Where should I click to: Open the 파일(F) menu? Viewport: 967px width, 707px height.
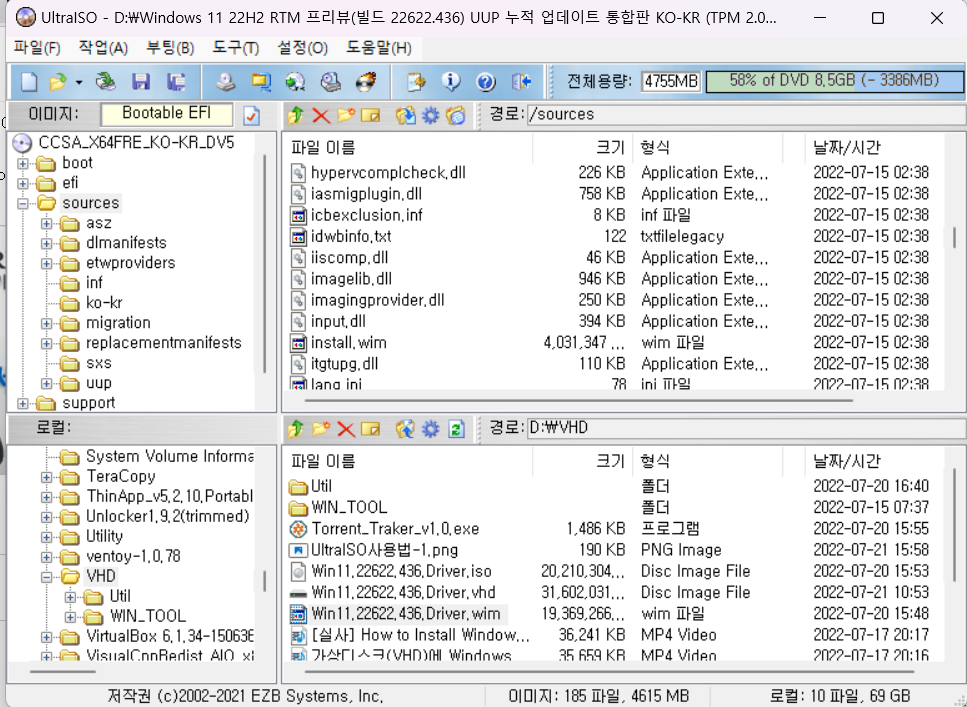coord(37,48)
